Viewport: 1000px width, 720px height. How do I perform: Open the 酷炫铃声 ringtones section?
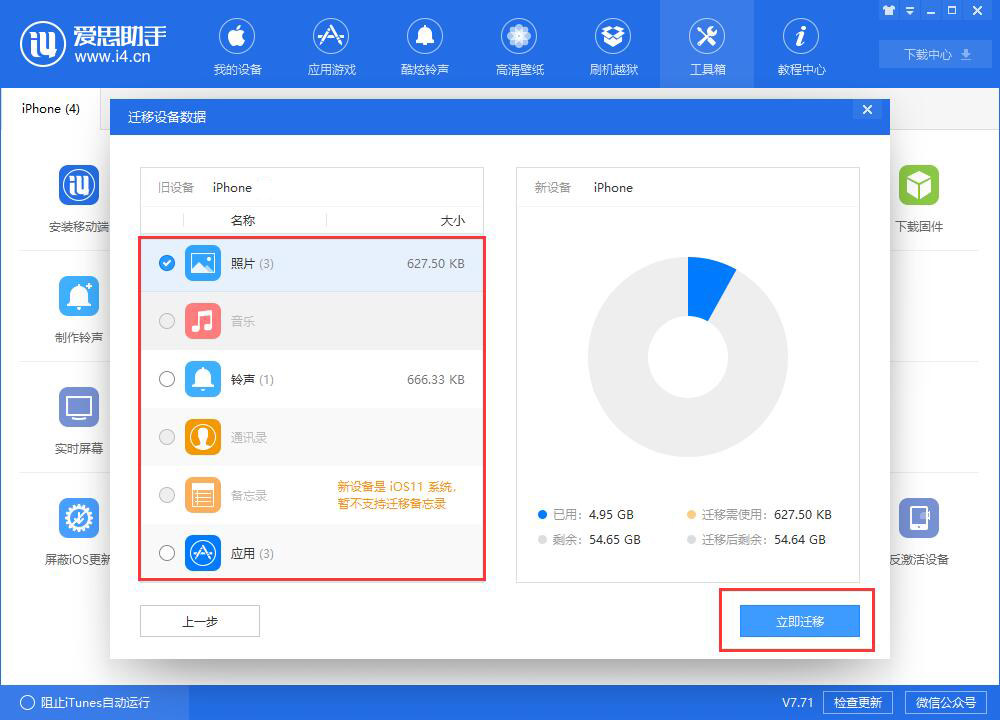click(425, 45)
